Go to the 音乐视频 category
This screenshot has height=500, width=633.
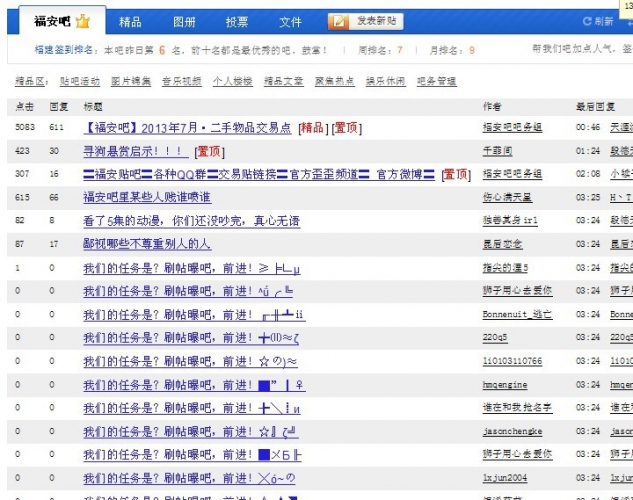coord(182,81)
